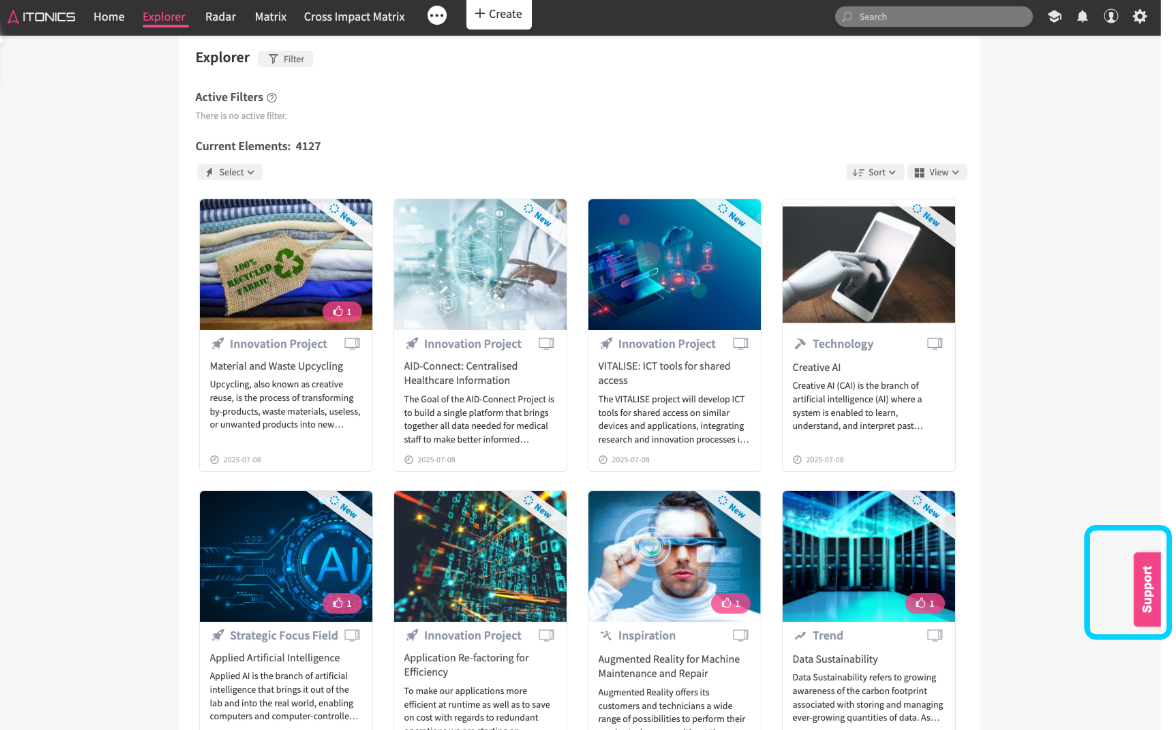Open the user profile icon
1176x730 pixels.
(x=1111, y=17)
